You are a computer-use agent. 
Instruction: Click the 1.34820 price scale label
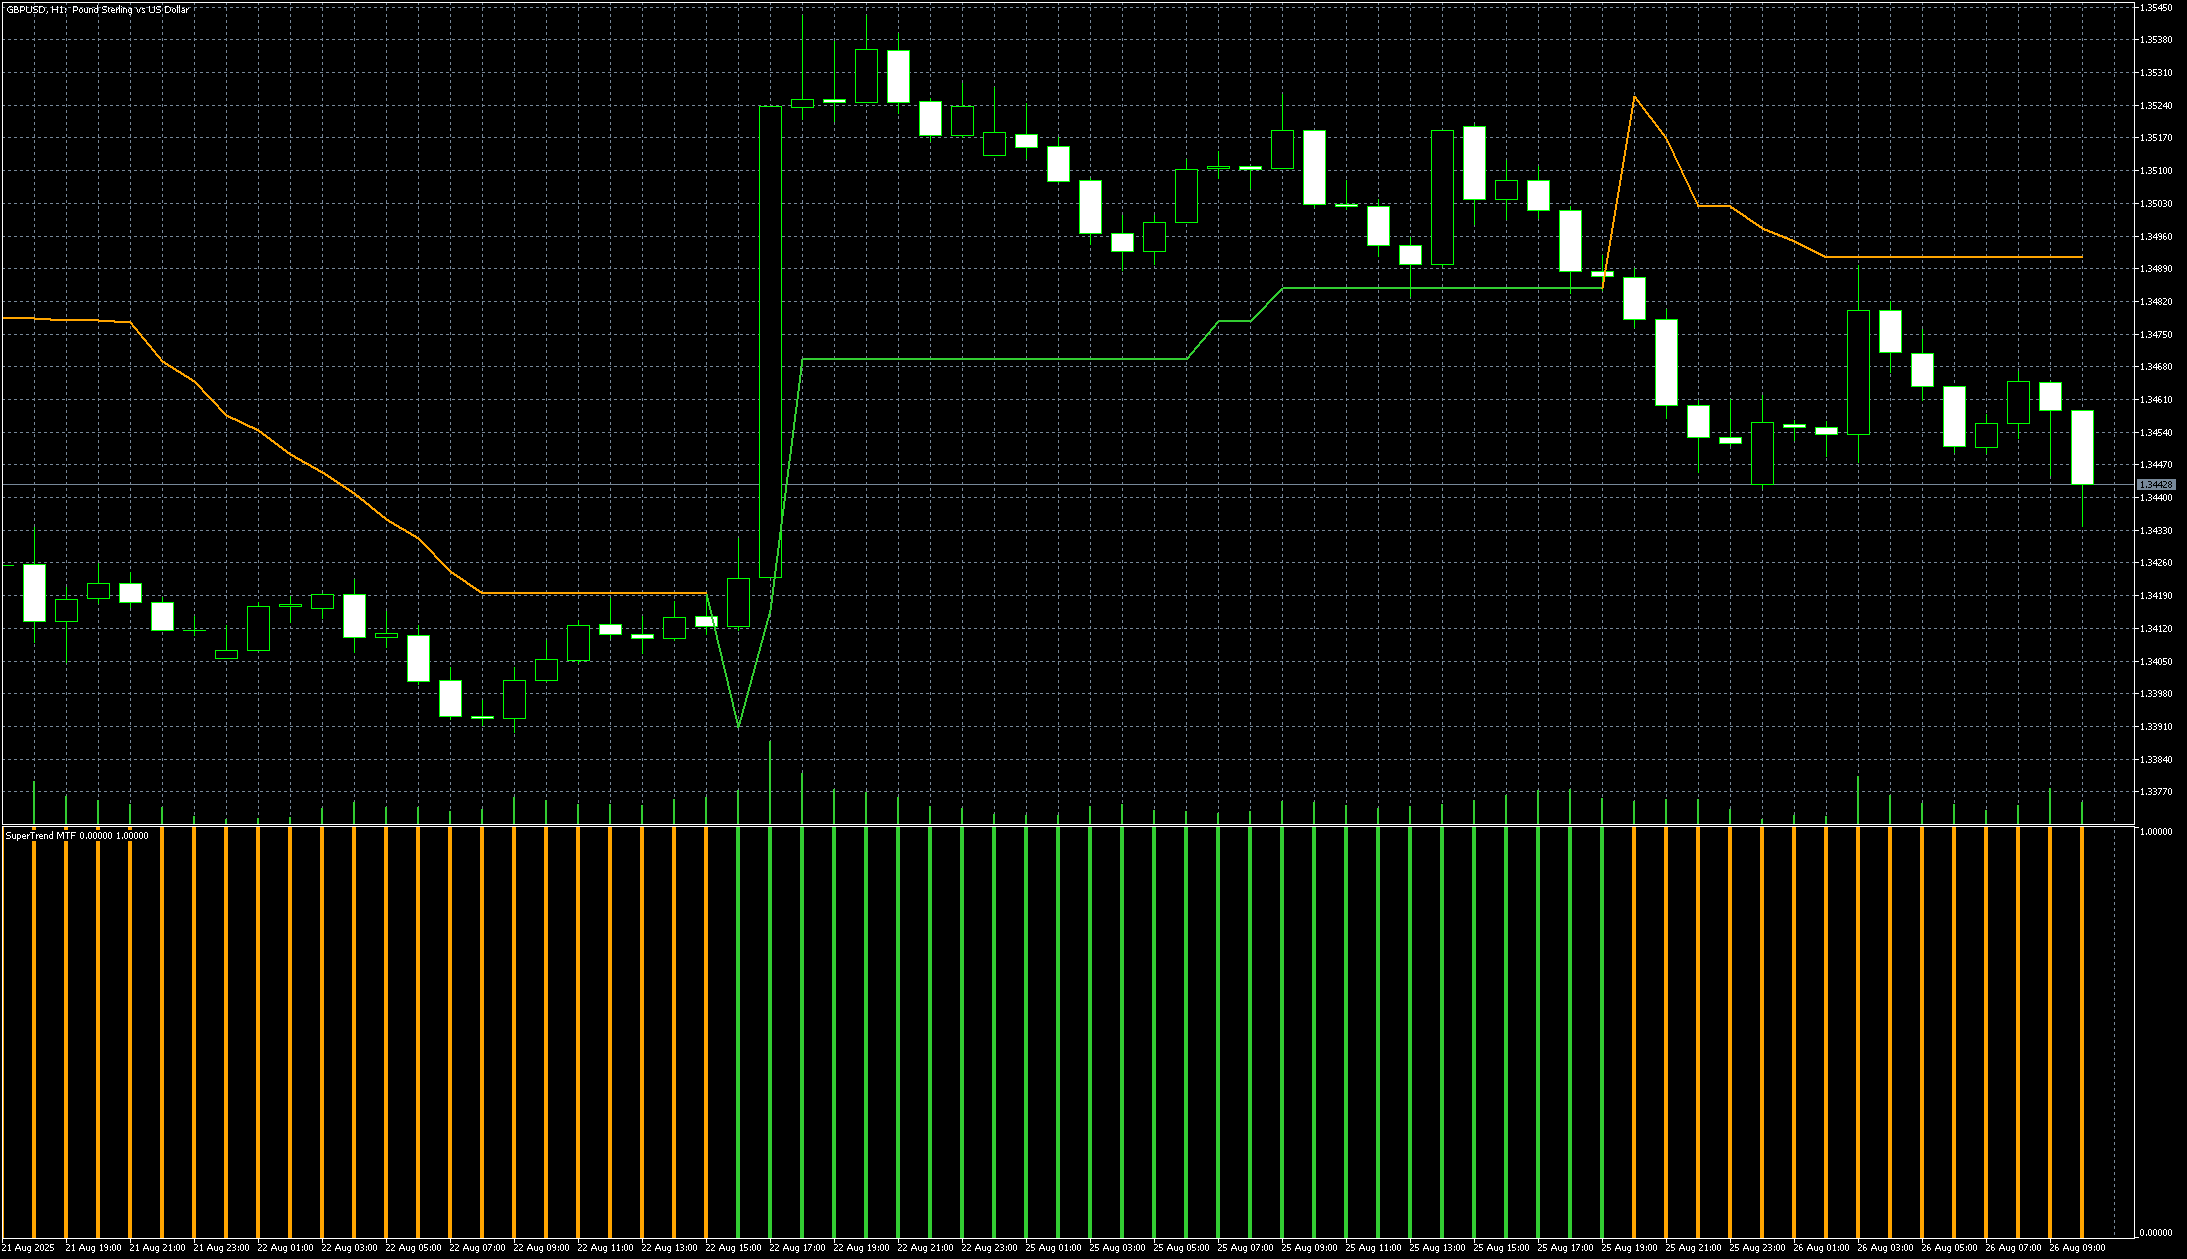pos(2155,302)
